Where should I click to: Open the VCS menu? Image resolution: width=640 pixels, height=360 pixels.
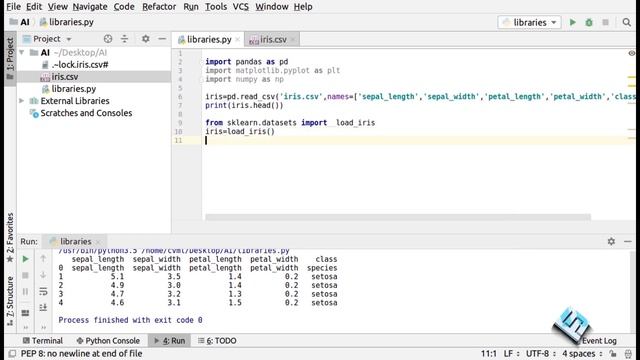240,7
